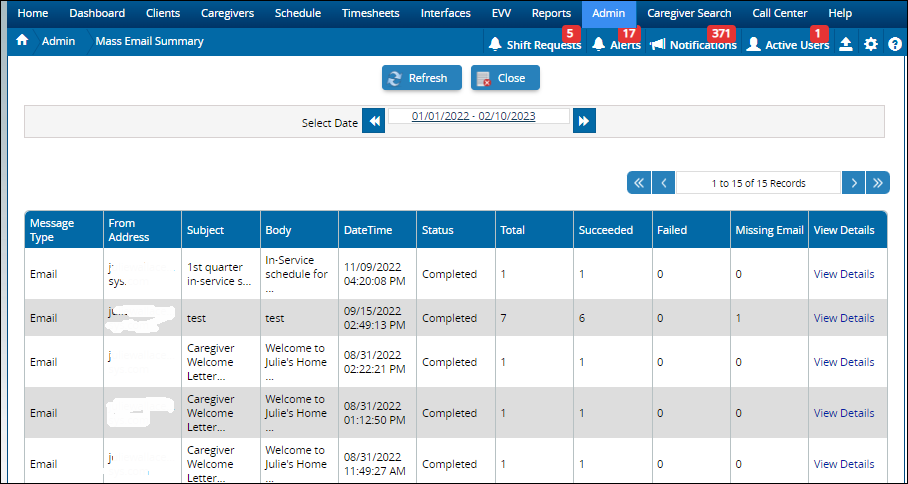The width and height of the screenshot is (908, 484).
Task: Go to the home icon in breadcrumb
Action: pyautogui.click(x=21, y=42)
